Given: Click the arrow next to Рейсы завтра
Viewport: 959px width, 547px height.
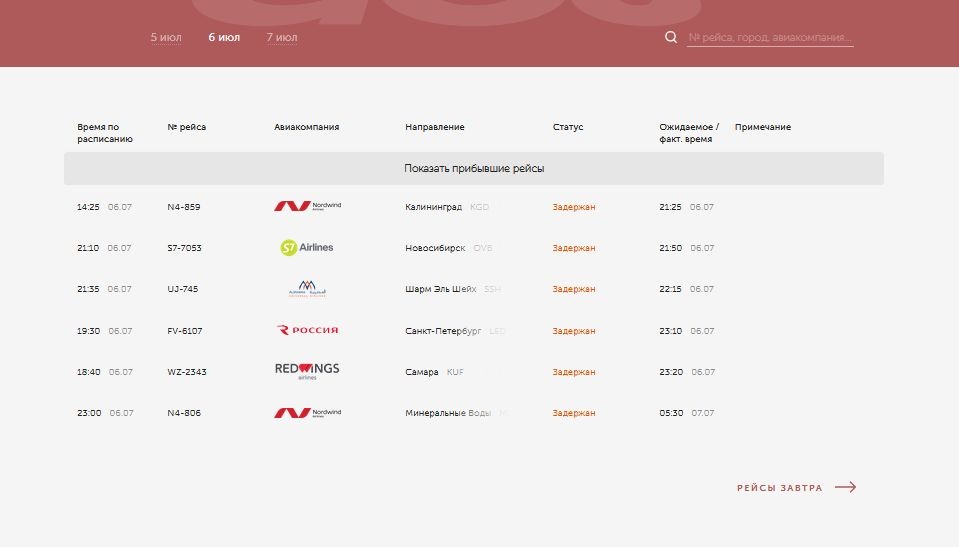Looking at the screenshot, I should (845, 487).
